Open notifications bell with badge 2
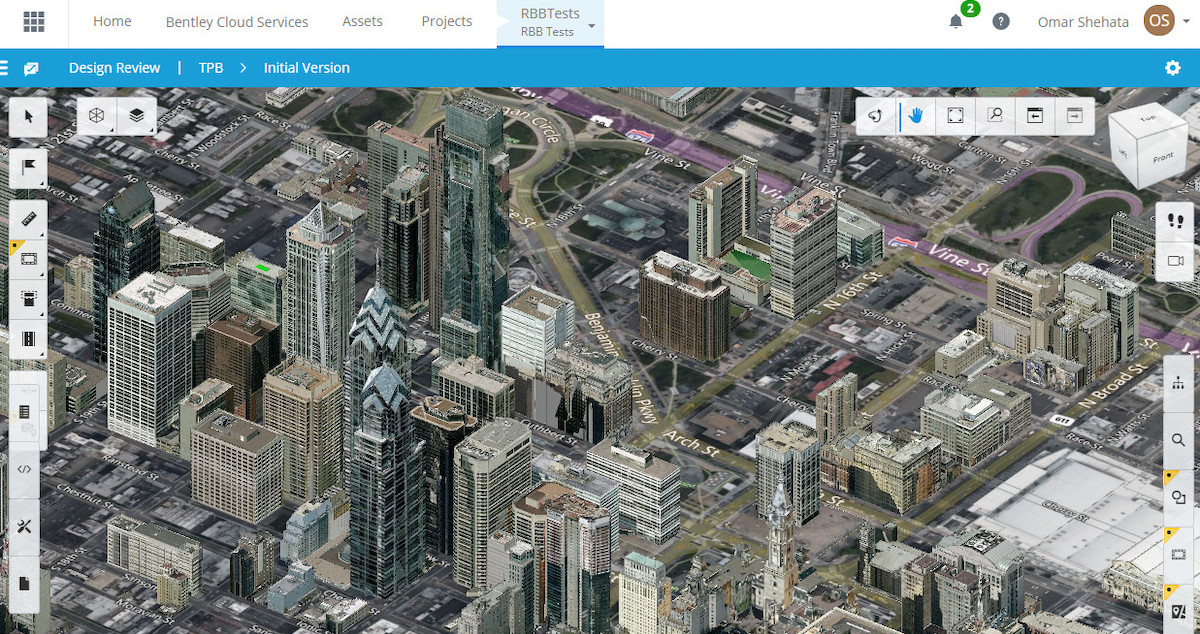The image size is (1200, 634). pyautogui.click(x=956, y=21)
